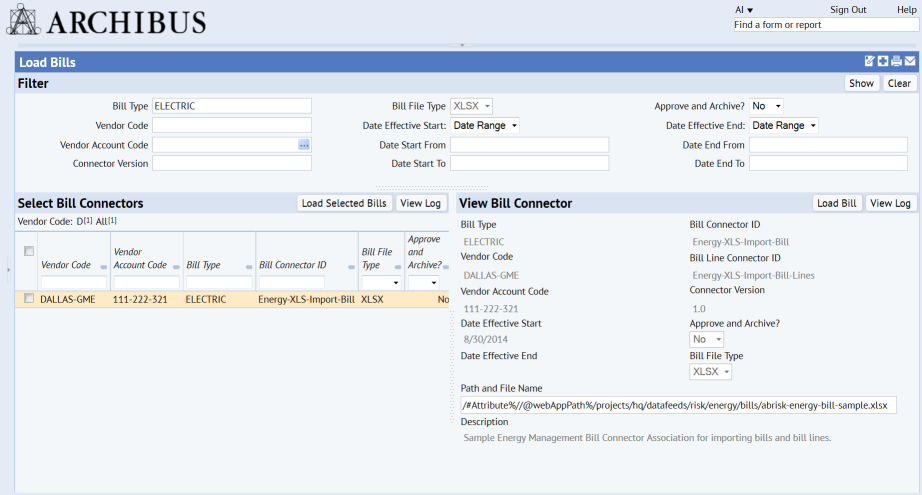
Task: Click the Vendor Code column header
Action: pyautogui.click(x=66, y=265)
